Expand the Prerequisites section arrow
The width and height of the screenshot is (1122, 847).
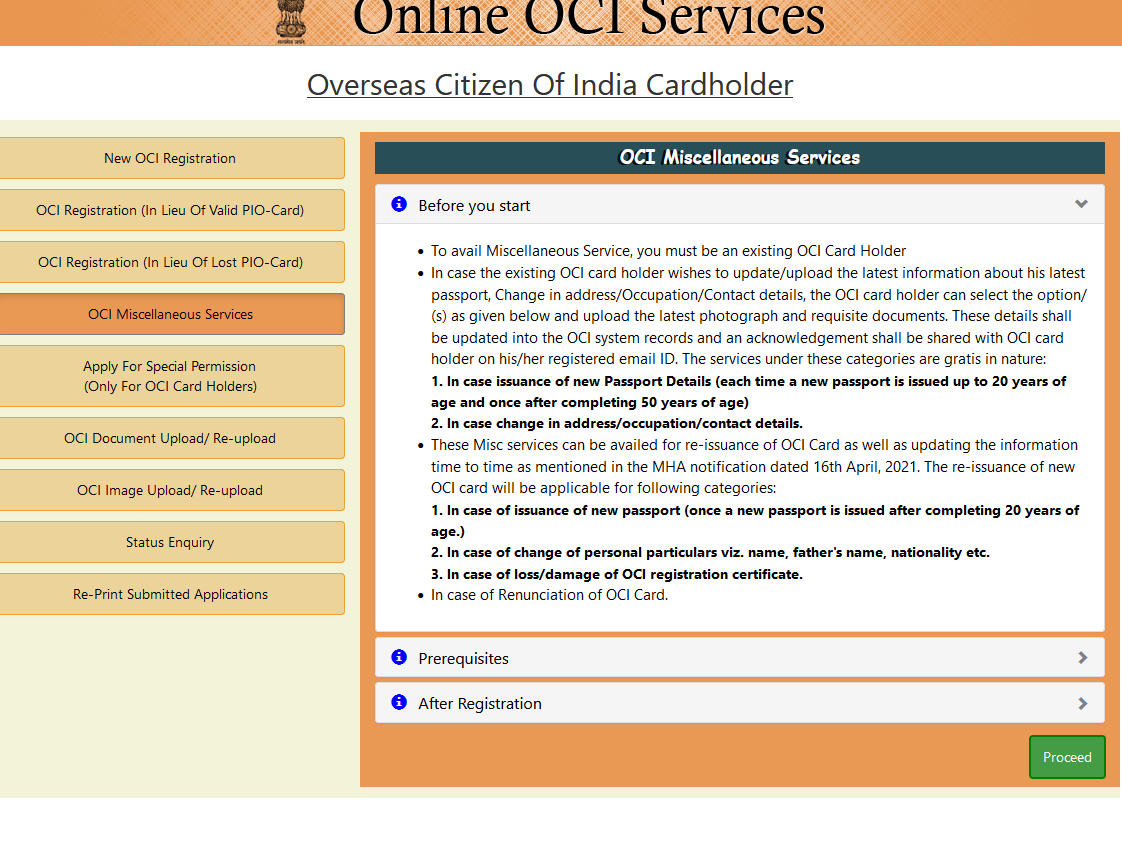pyautogui.click(x=1083, y=658)
